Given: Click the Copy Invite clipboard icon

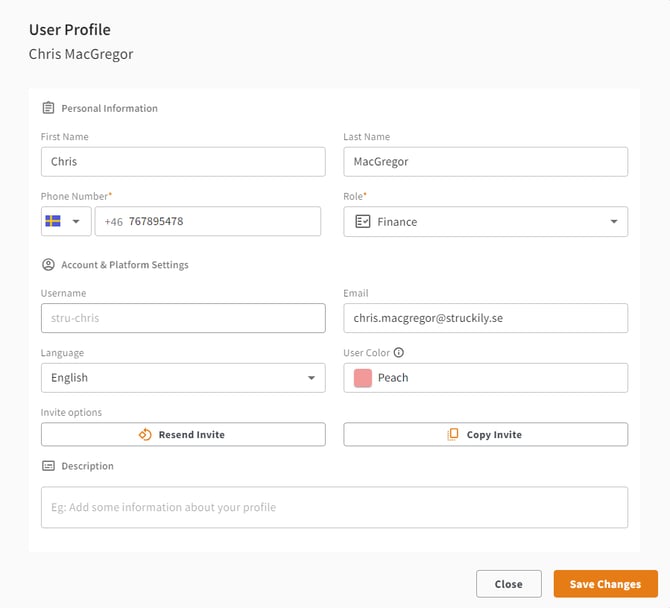Looking at the screenshot, I should (x=453, y=435).
